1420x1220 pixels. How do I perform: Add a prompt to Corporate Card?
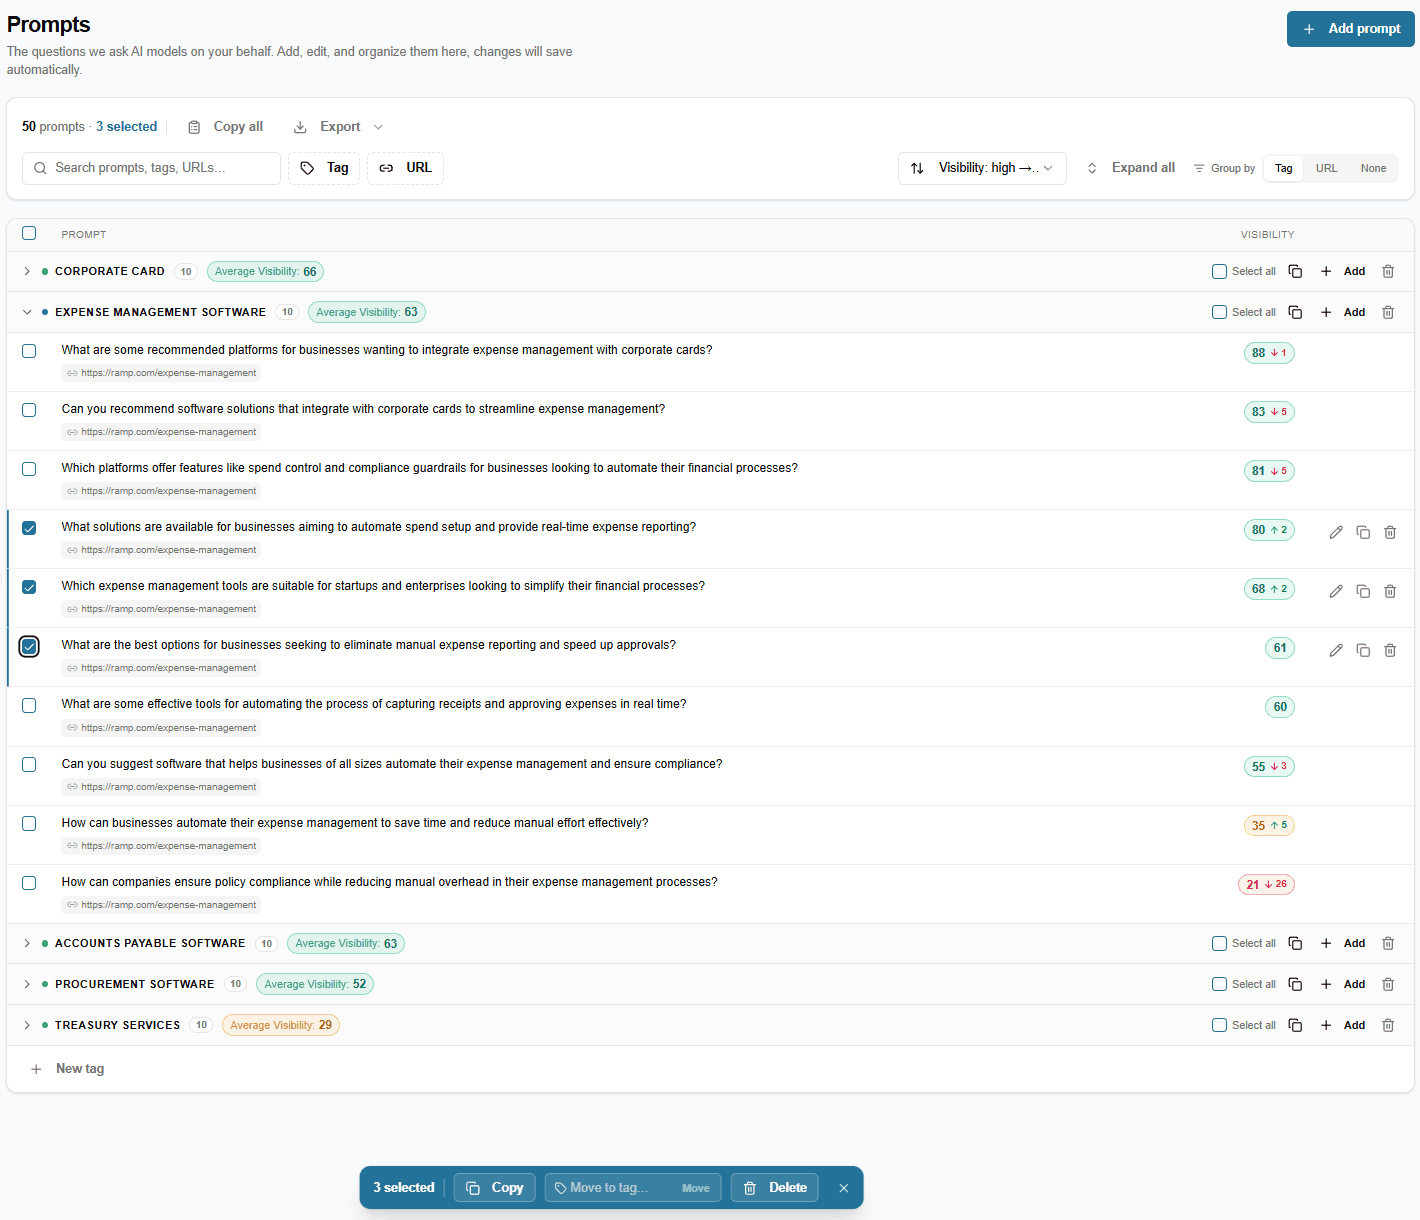pyautogui.click(x=1343, y=271)
